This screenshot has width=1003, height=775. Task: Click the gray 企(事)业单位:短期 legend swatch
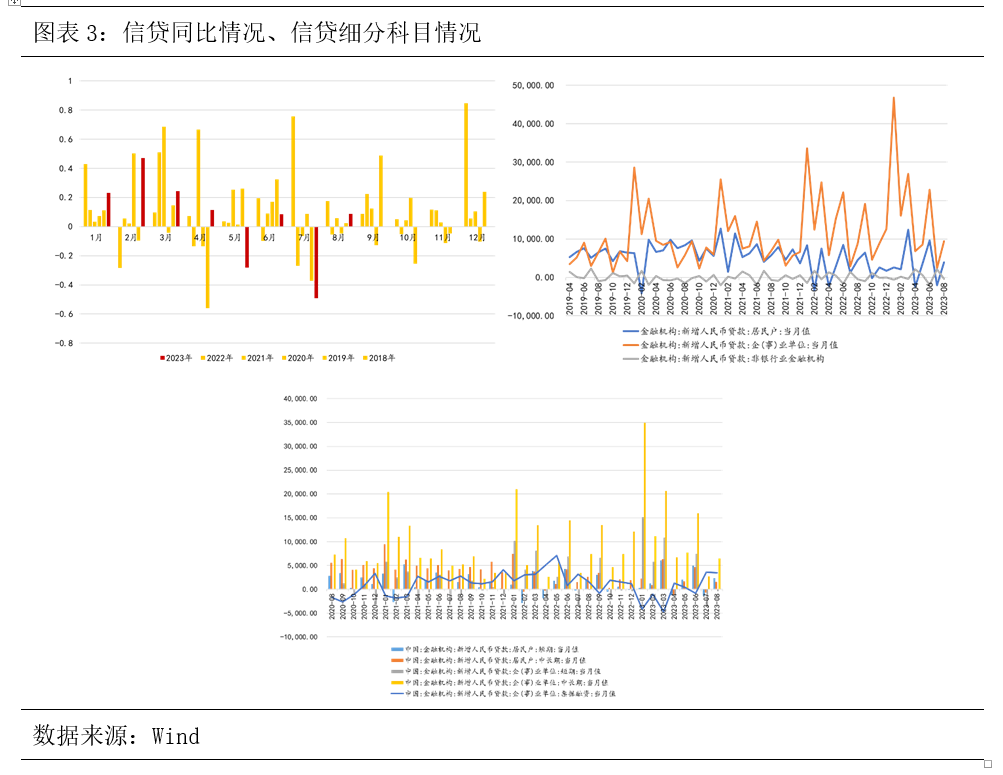click(396, 671)
